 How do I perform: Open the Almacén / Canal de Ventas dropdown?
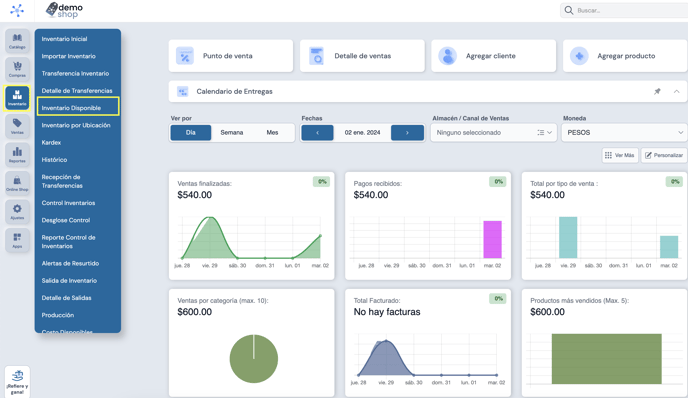pos(494,133)
